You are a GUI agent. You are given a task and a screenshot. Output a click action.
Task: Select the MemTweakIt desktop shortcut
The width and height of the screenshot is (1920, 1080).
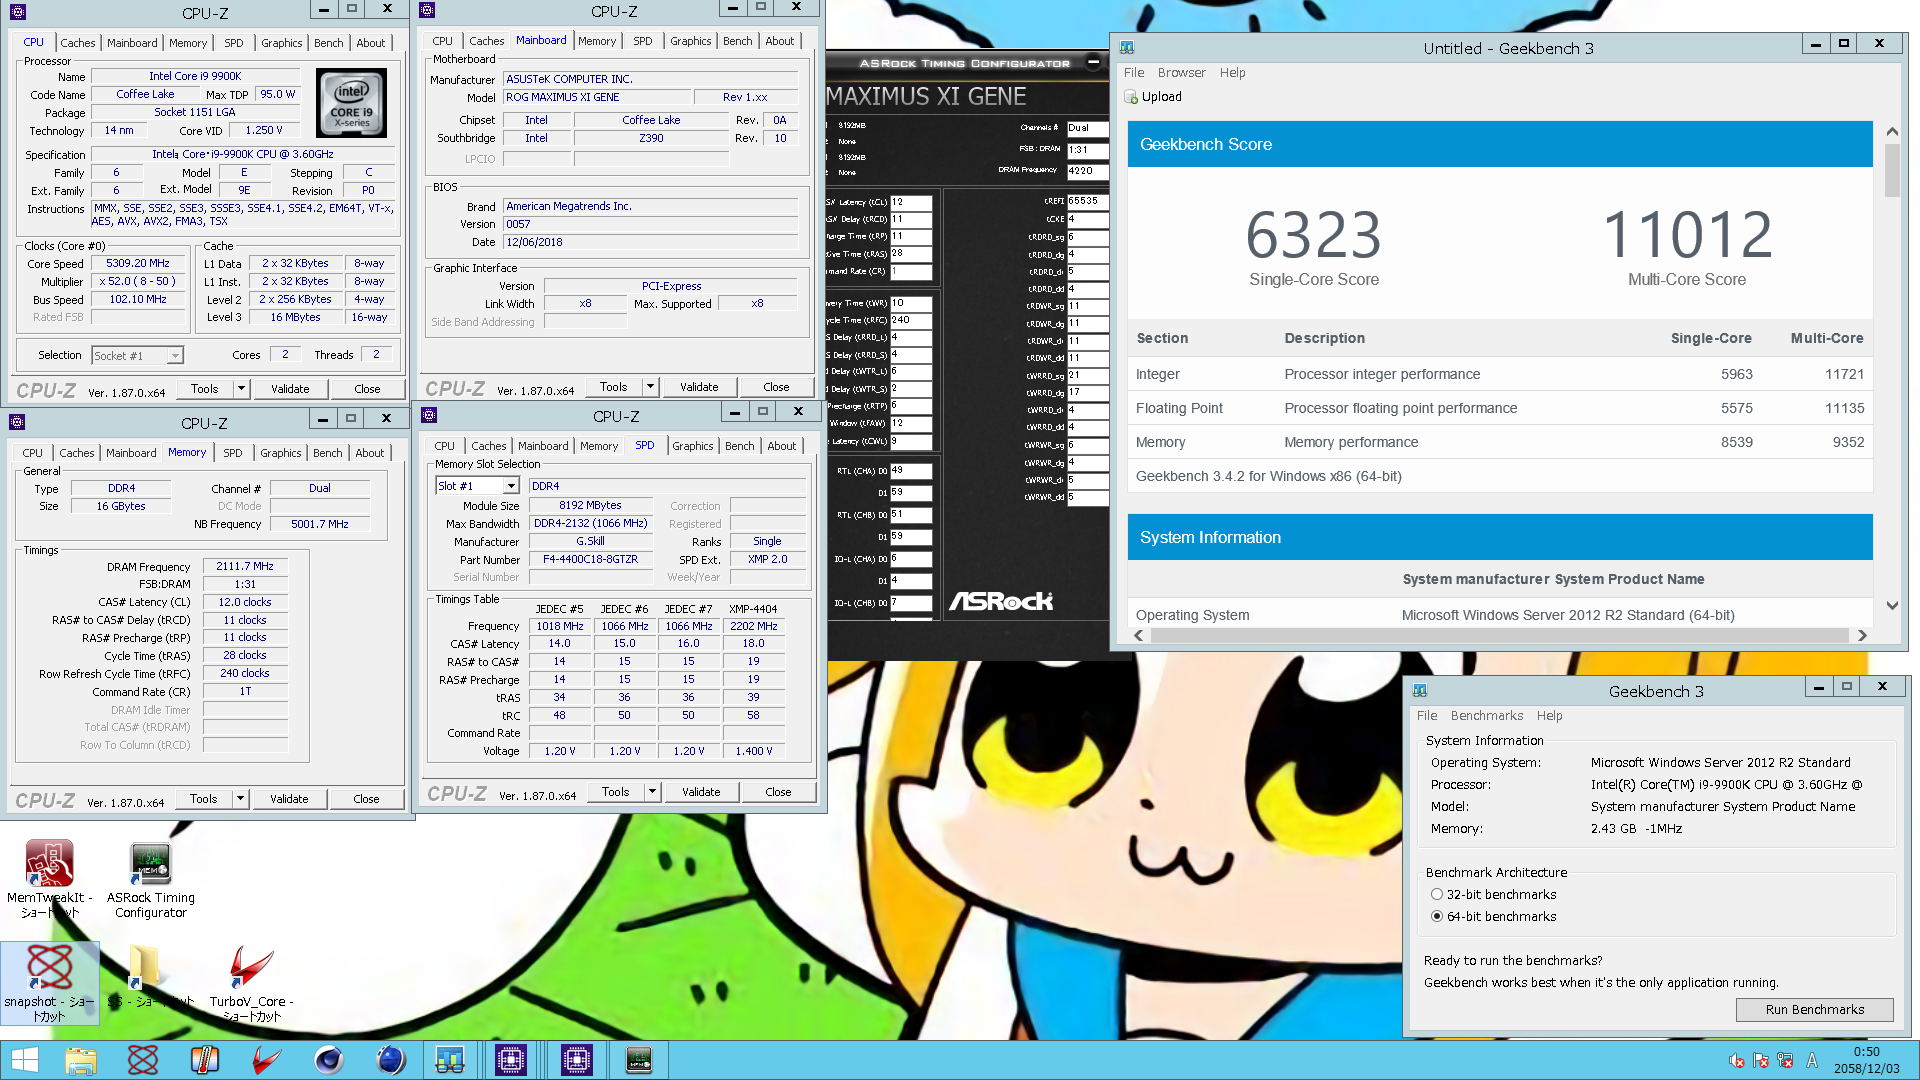pos(49,879)
